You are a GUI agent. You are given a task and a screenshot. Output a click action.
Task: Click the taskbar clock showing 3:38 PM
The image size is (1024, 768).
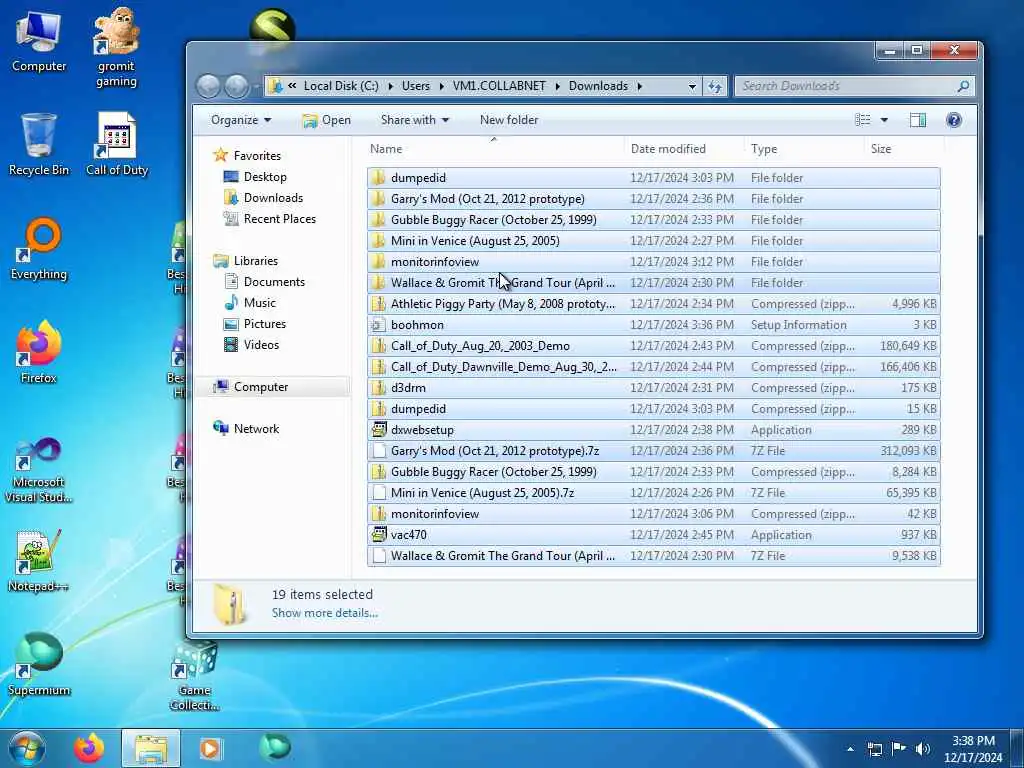tap(973, 749)
